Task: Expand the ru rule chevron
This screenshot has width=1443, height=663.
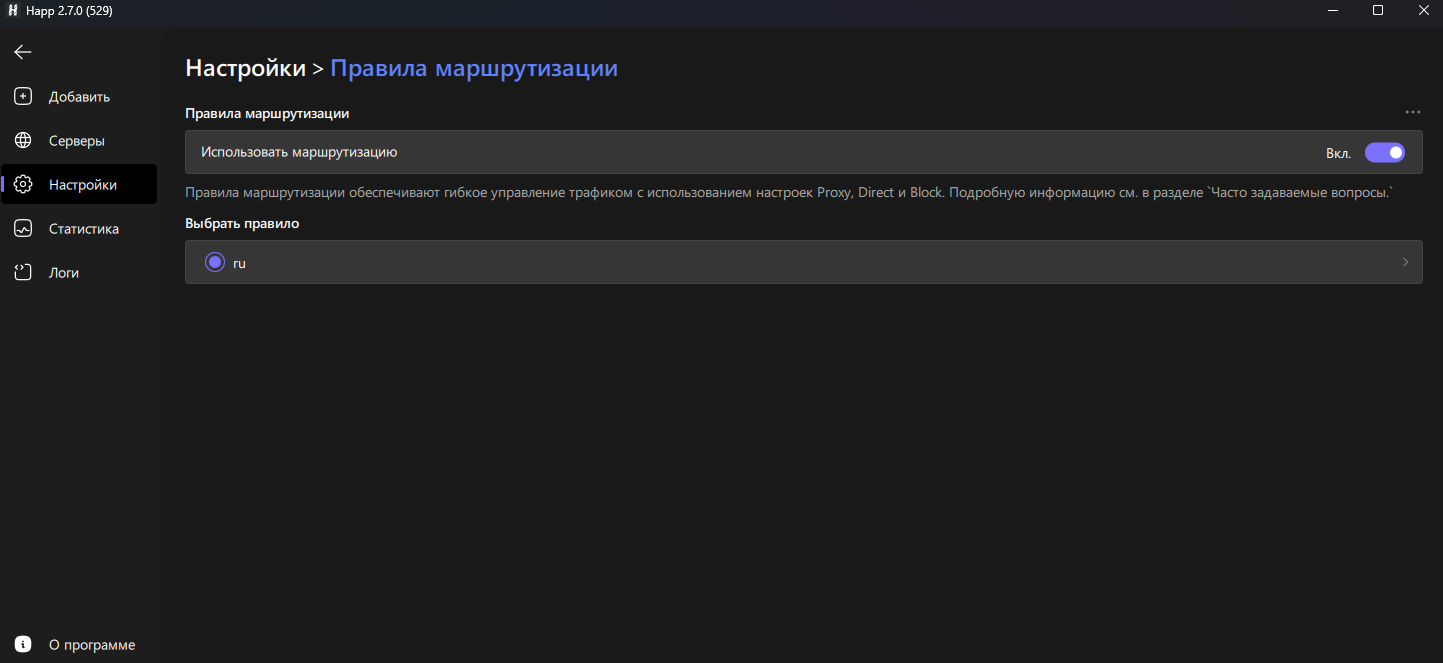Action: point(1405,263)
